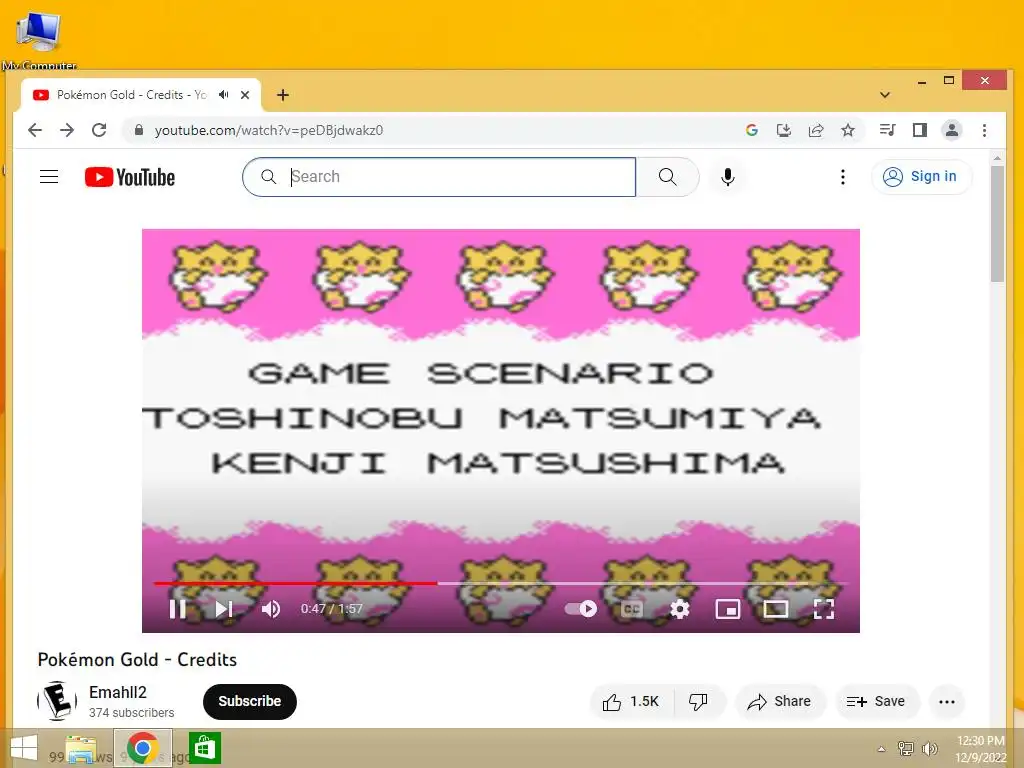Expand the tab search chevron
The height and width of the screenshot is (768, 1024).
(885, 95)
